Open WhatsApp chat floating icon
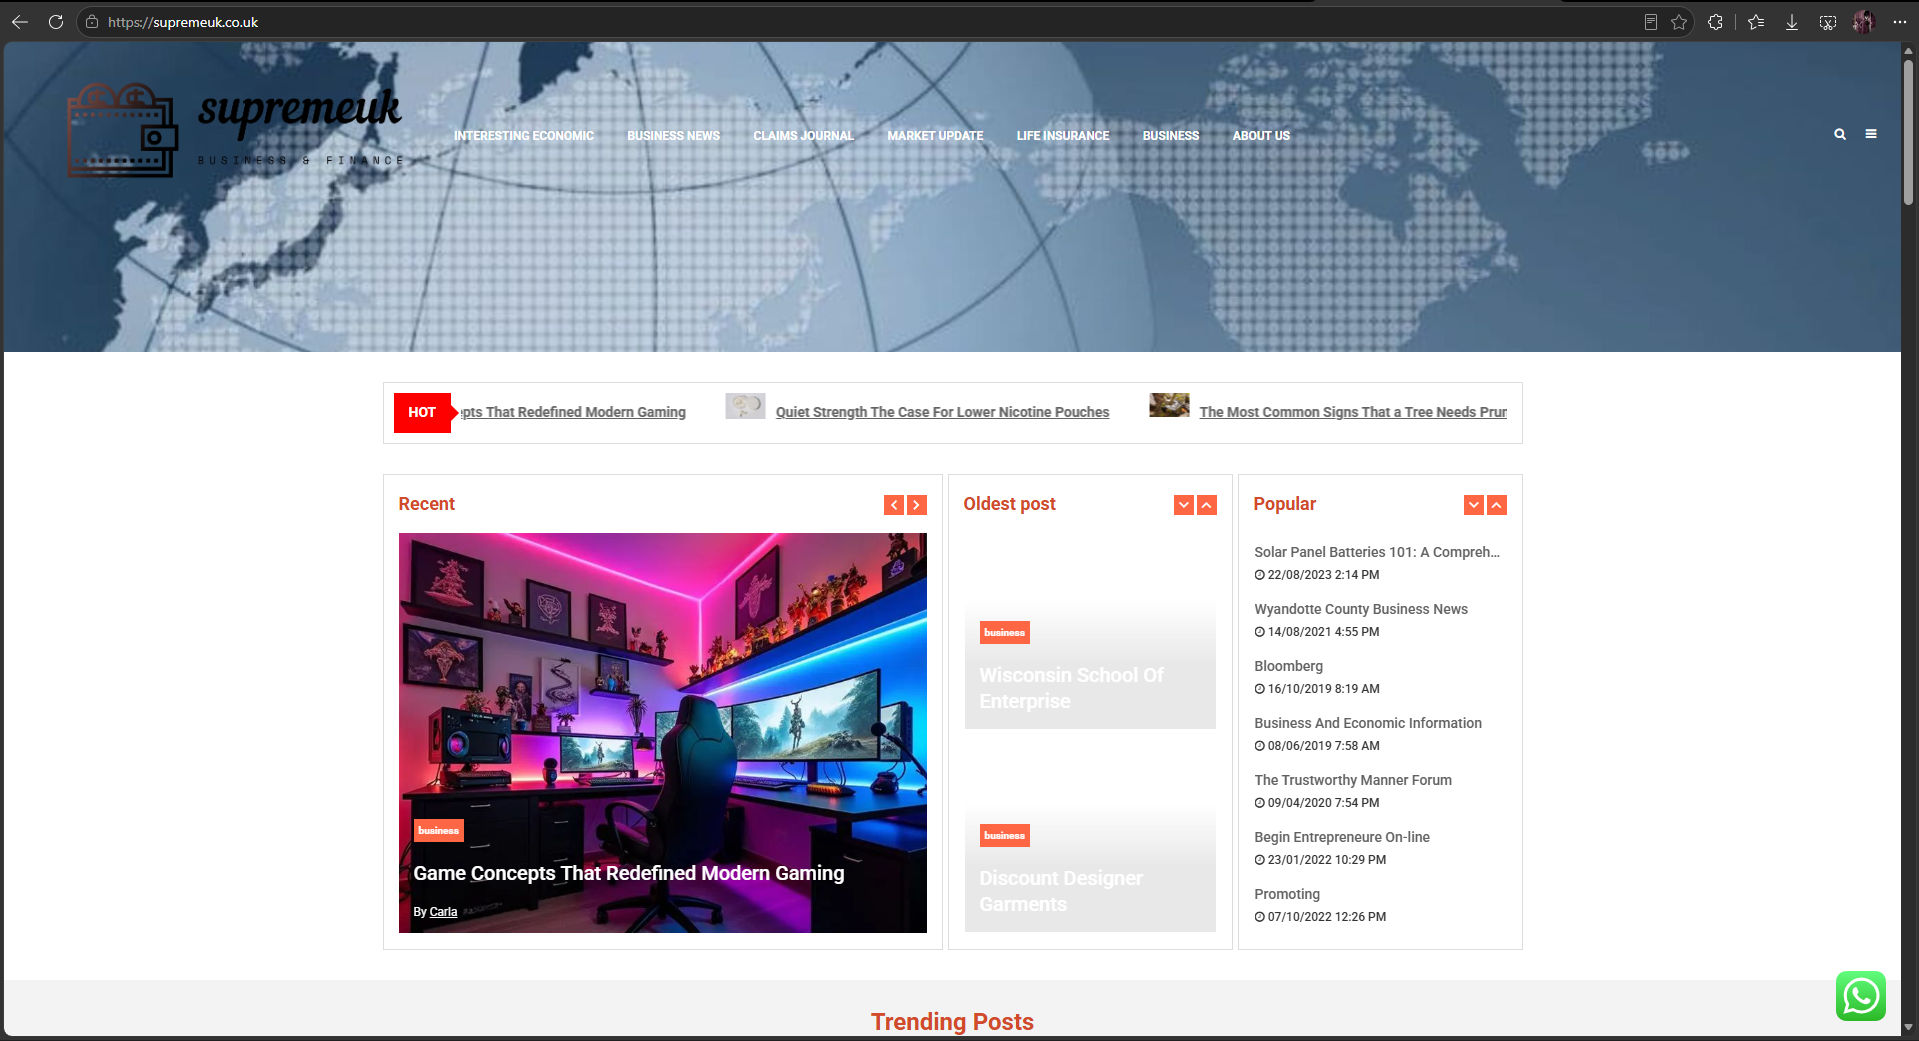Viewport: 1919px width, 1041px height. [1861, 996]
